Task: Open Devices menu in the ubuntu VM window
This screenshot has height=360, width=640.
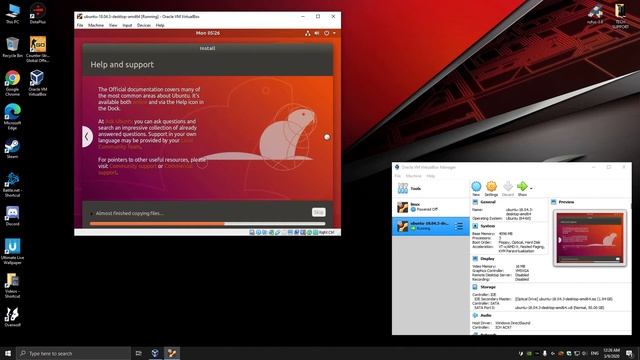Action: coord(144,25)
